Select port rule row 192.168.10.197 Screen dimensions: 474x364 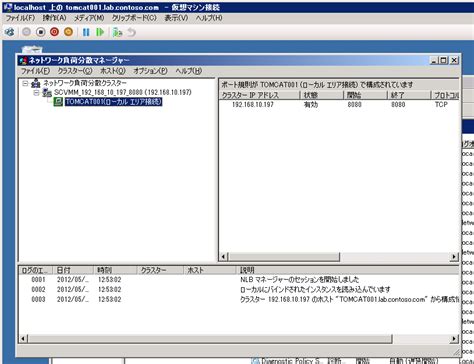(339, 105)
